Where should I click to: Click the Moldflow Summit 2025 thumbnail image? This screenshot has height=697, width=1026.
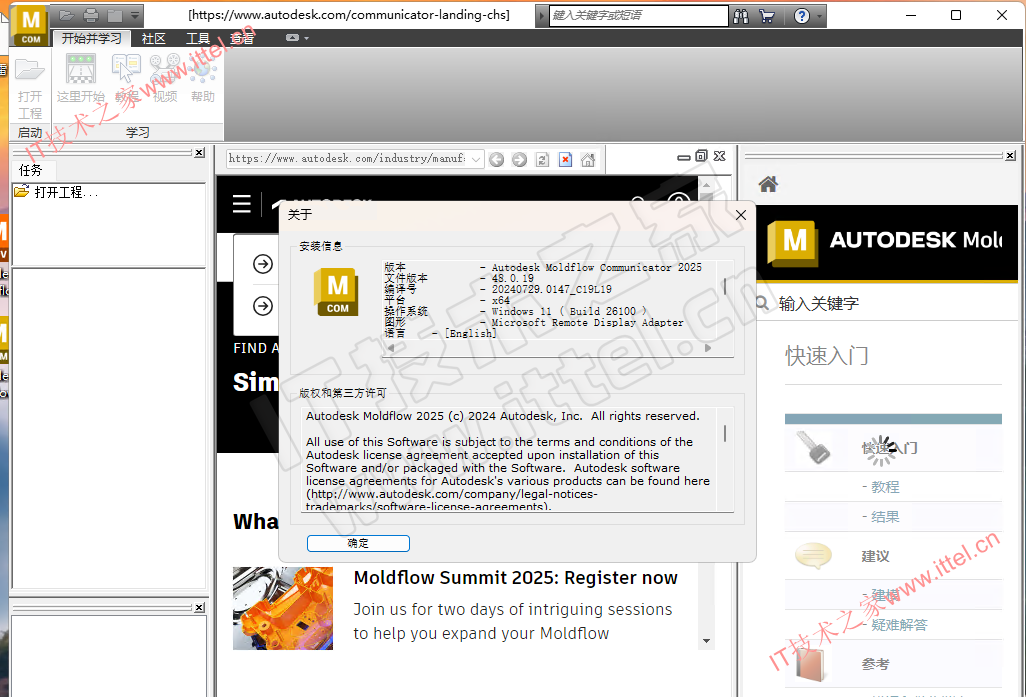pos(283,608)
